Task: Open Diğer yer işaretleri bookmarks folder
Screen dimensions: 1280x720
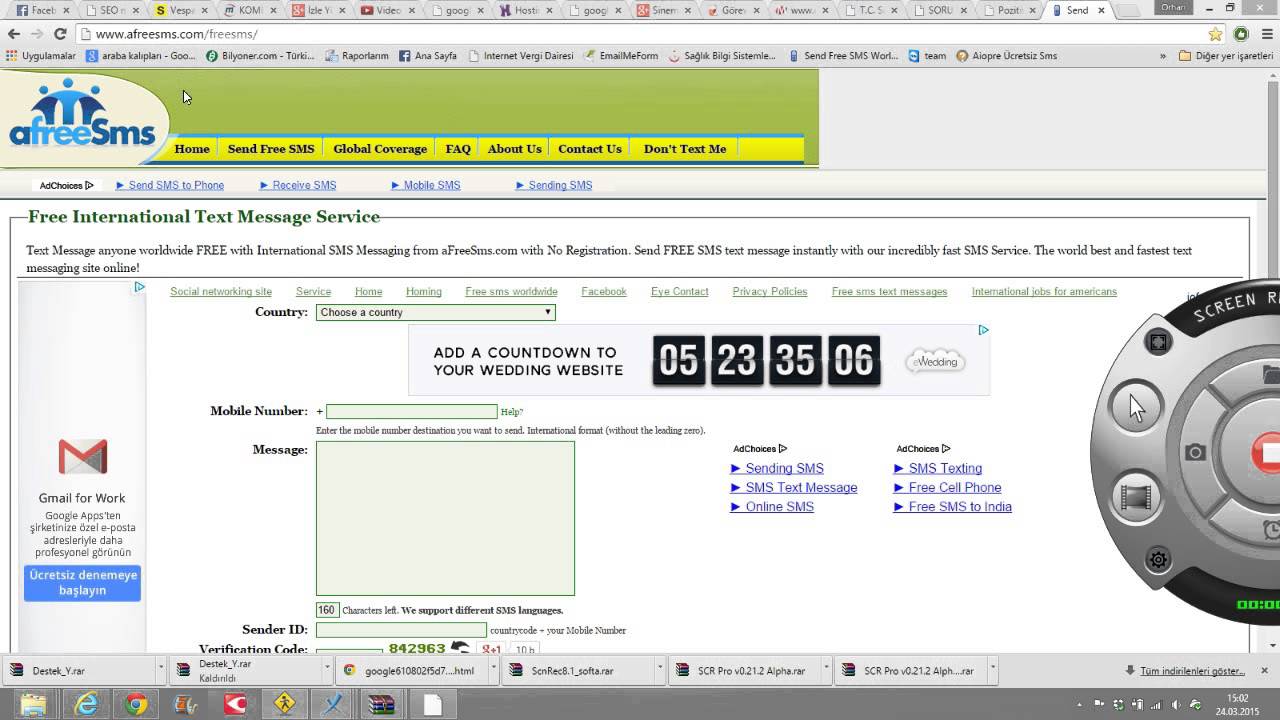Action: (1226, 56)
